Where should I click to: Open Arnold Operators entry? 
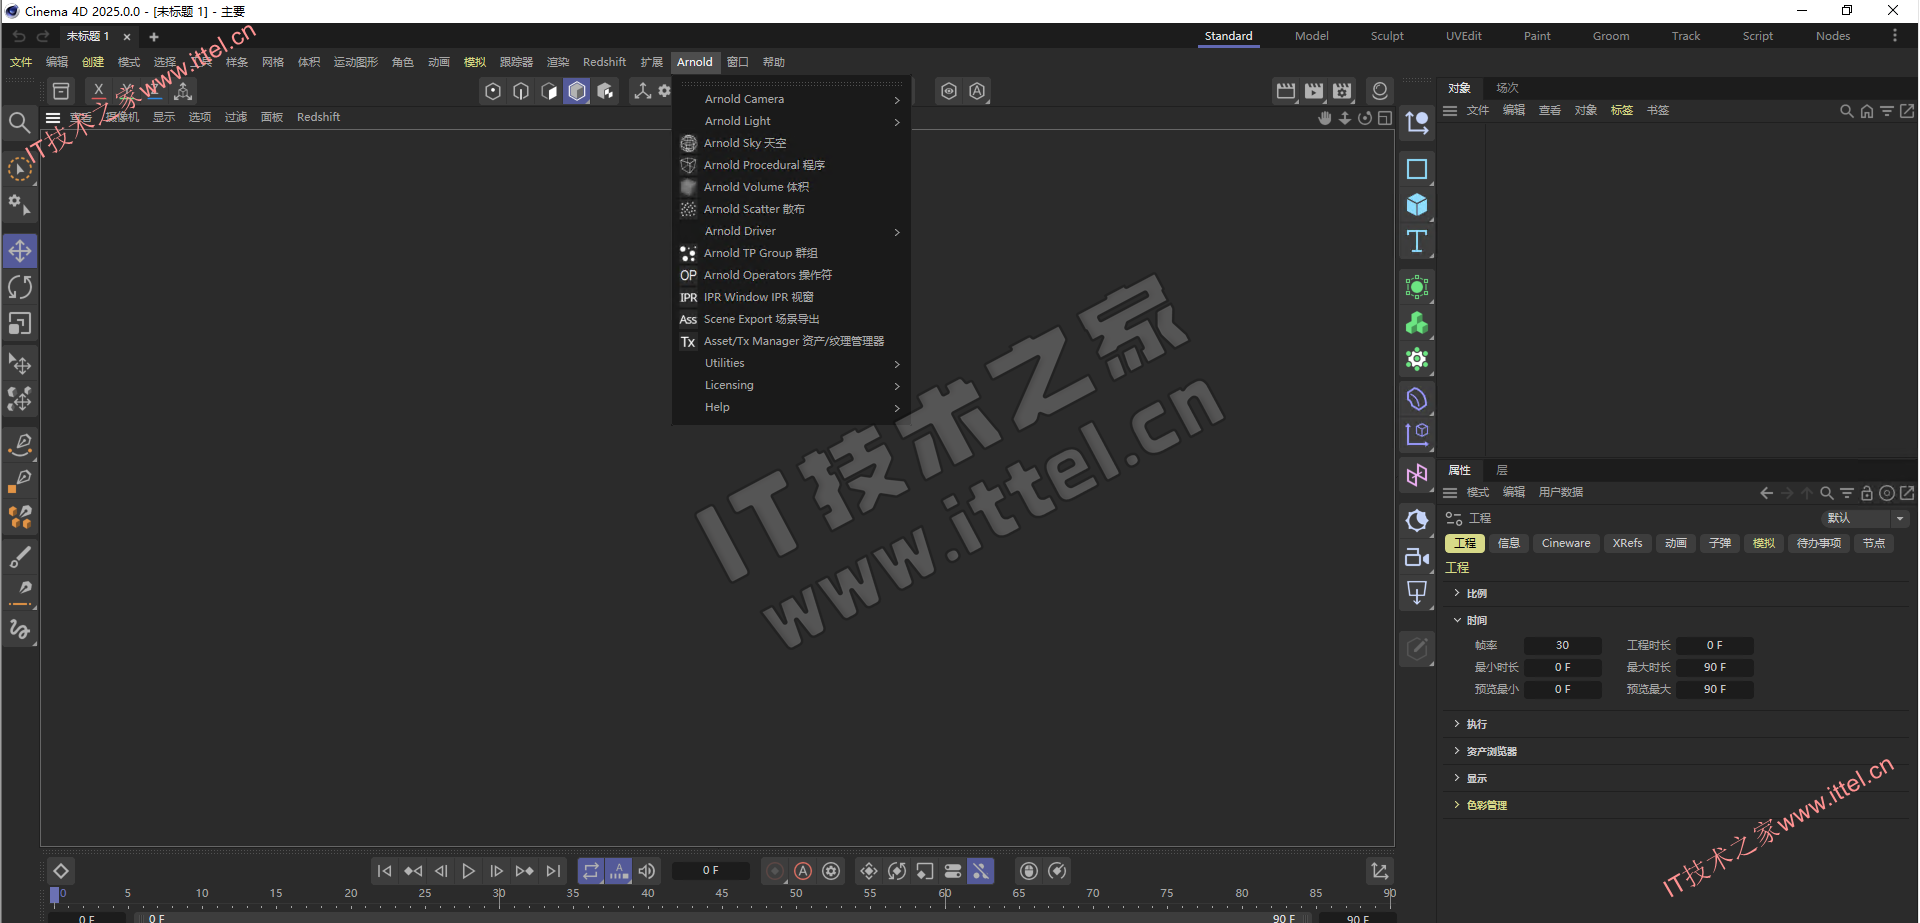(x=767, y=275)
